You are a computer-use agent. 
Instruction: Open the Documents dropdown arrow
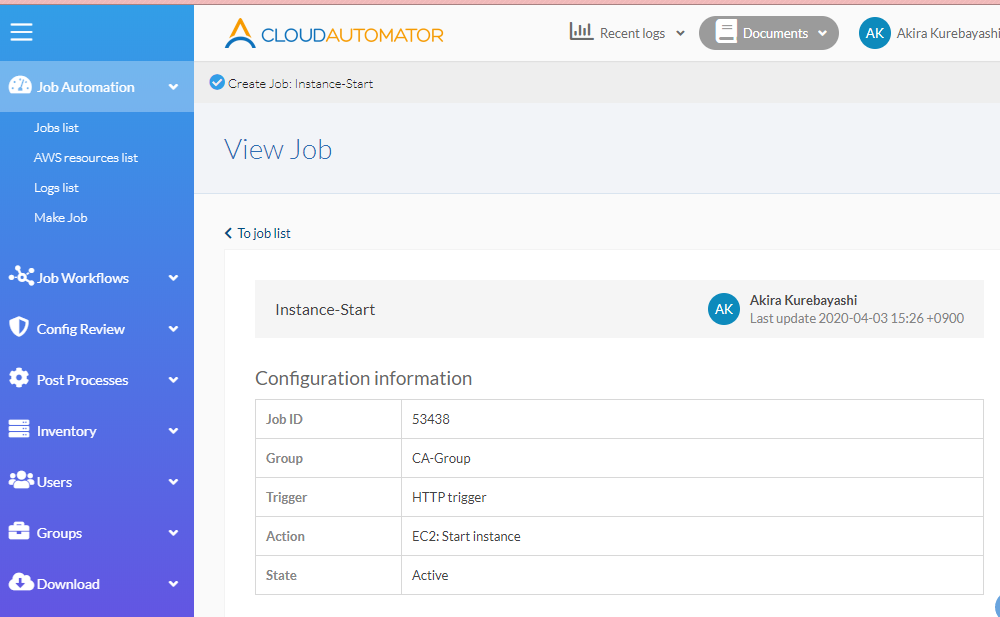(x=823, y=34)
